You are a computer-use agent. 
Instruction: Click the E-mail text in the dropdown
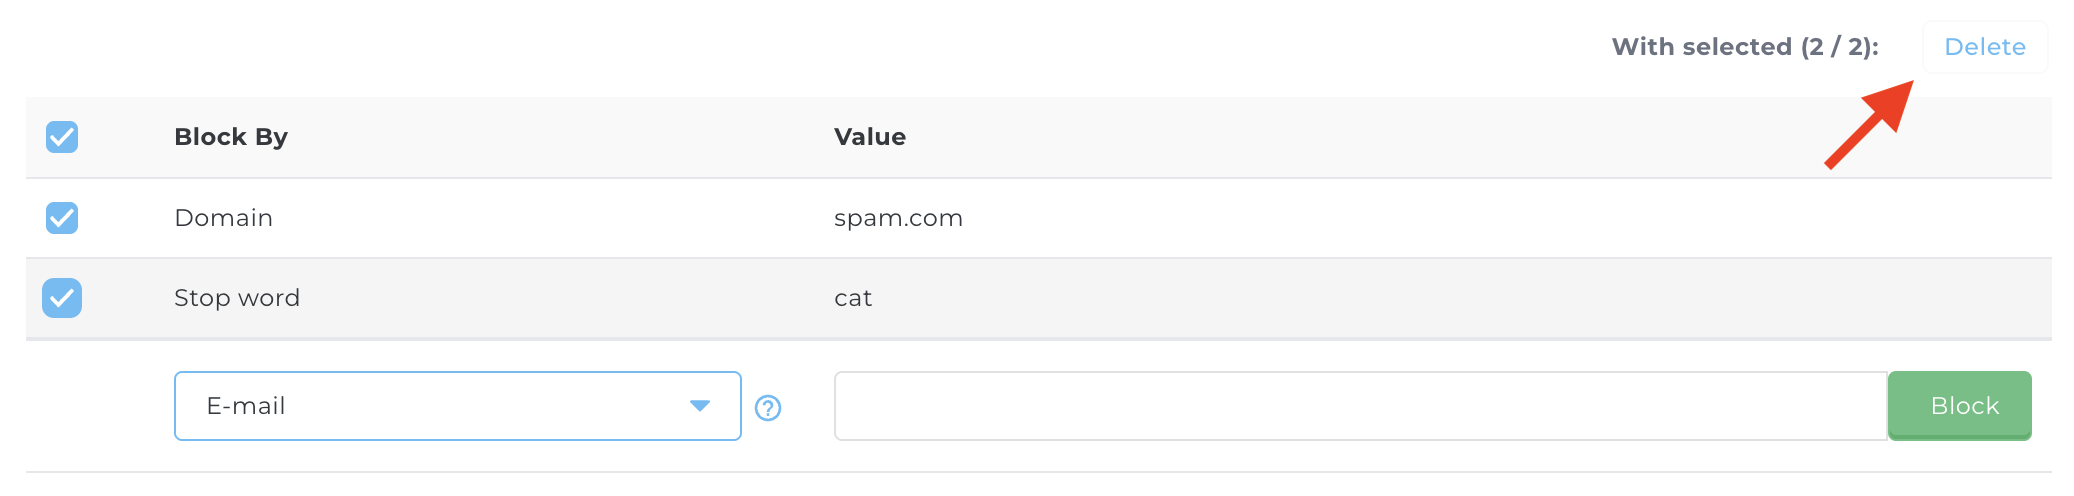pyautogui.click(x=246, y=406)
